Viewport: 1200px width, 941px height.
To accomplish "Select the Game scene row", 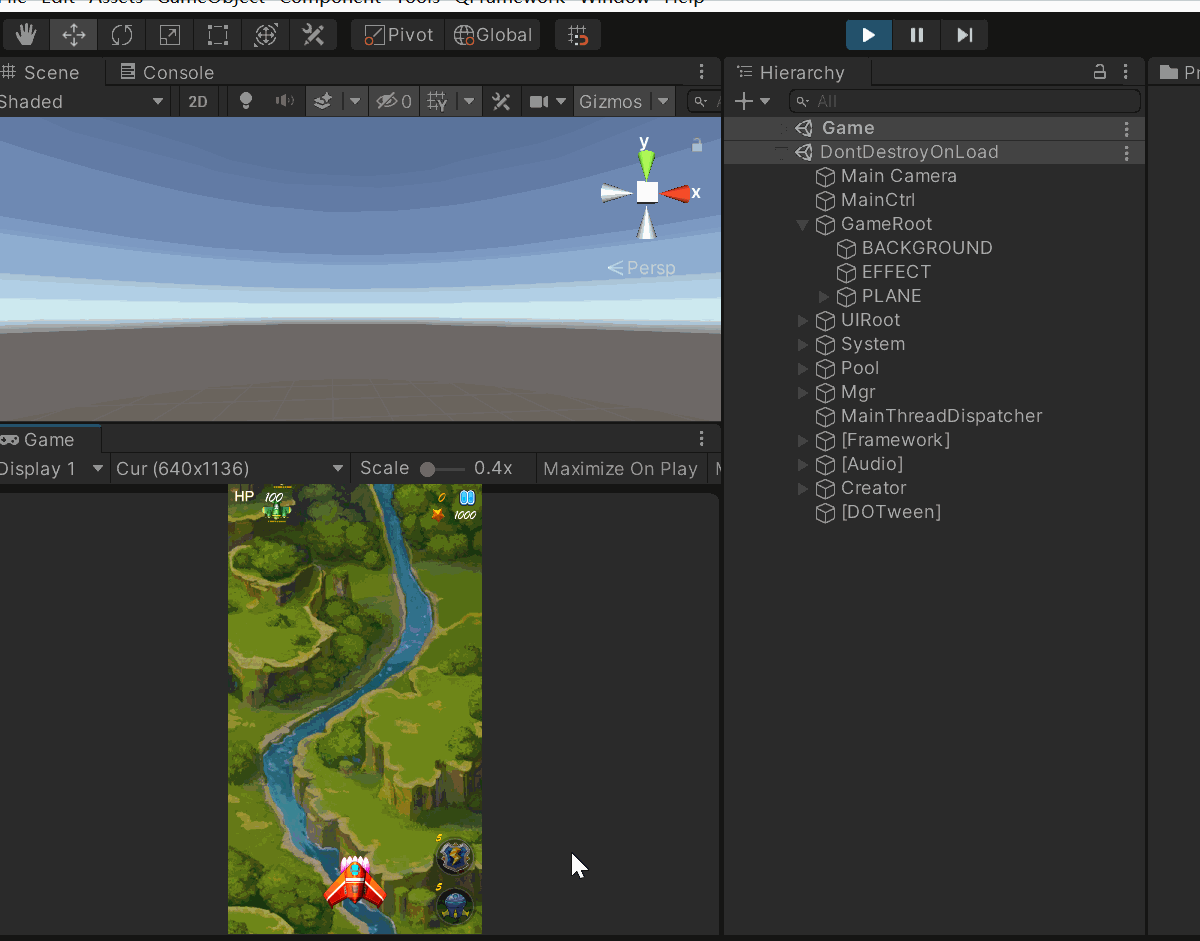I will tap(935, 128).
